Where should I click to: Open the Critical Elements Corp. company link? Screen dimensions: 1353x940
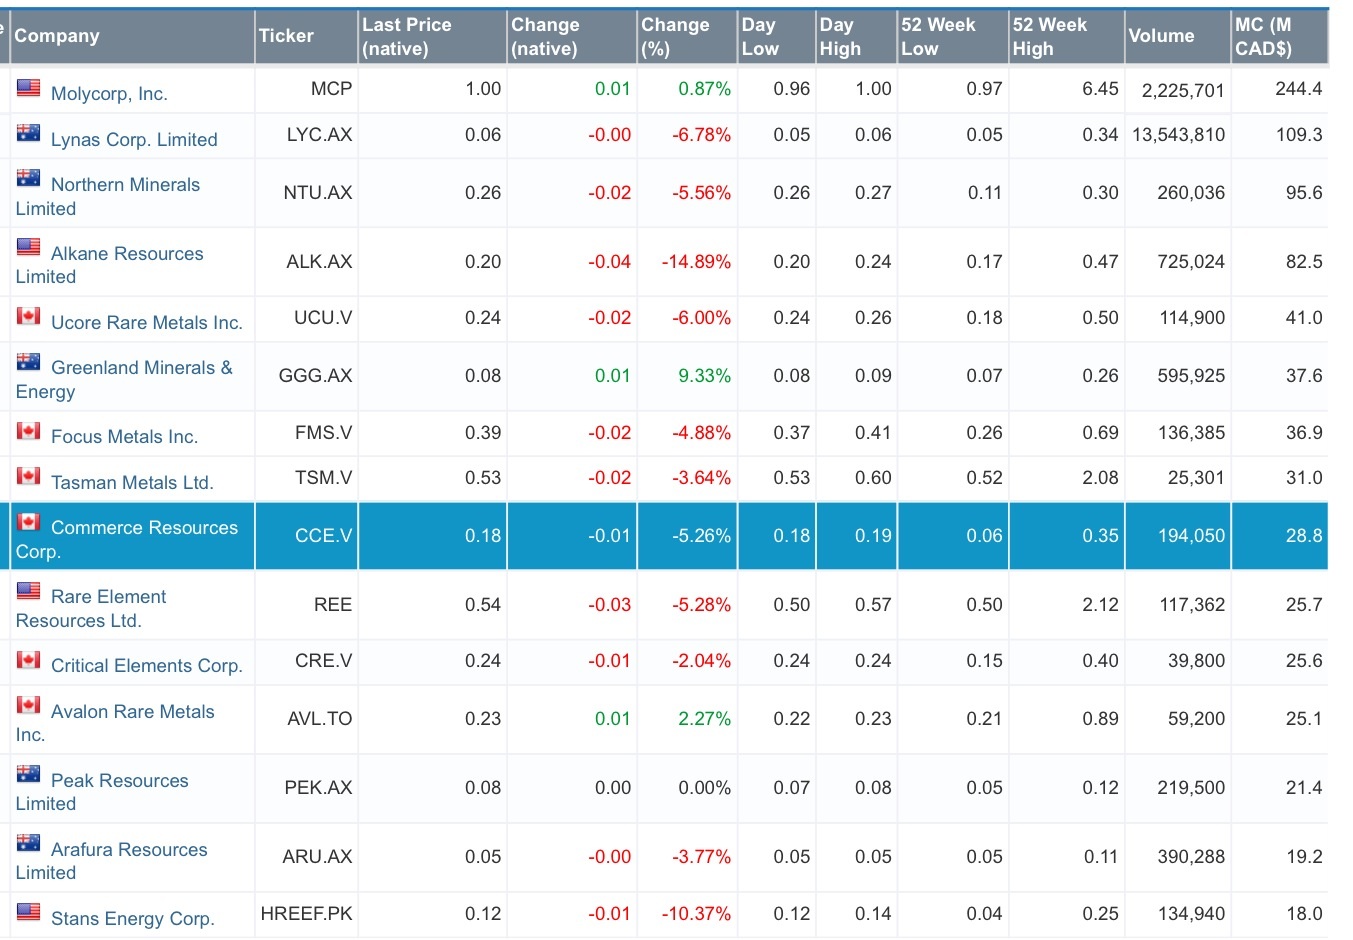coord(146,665)
